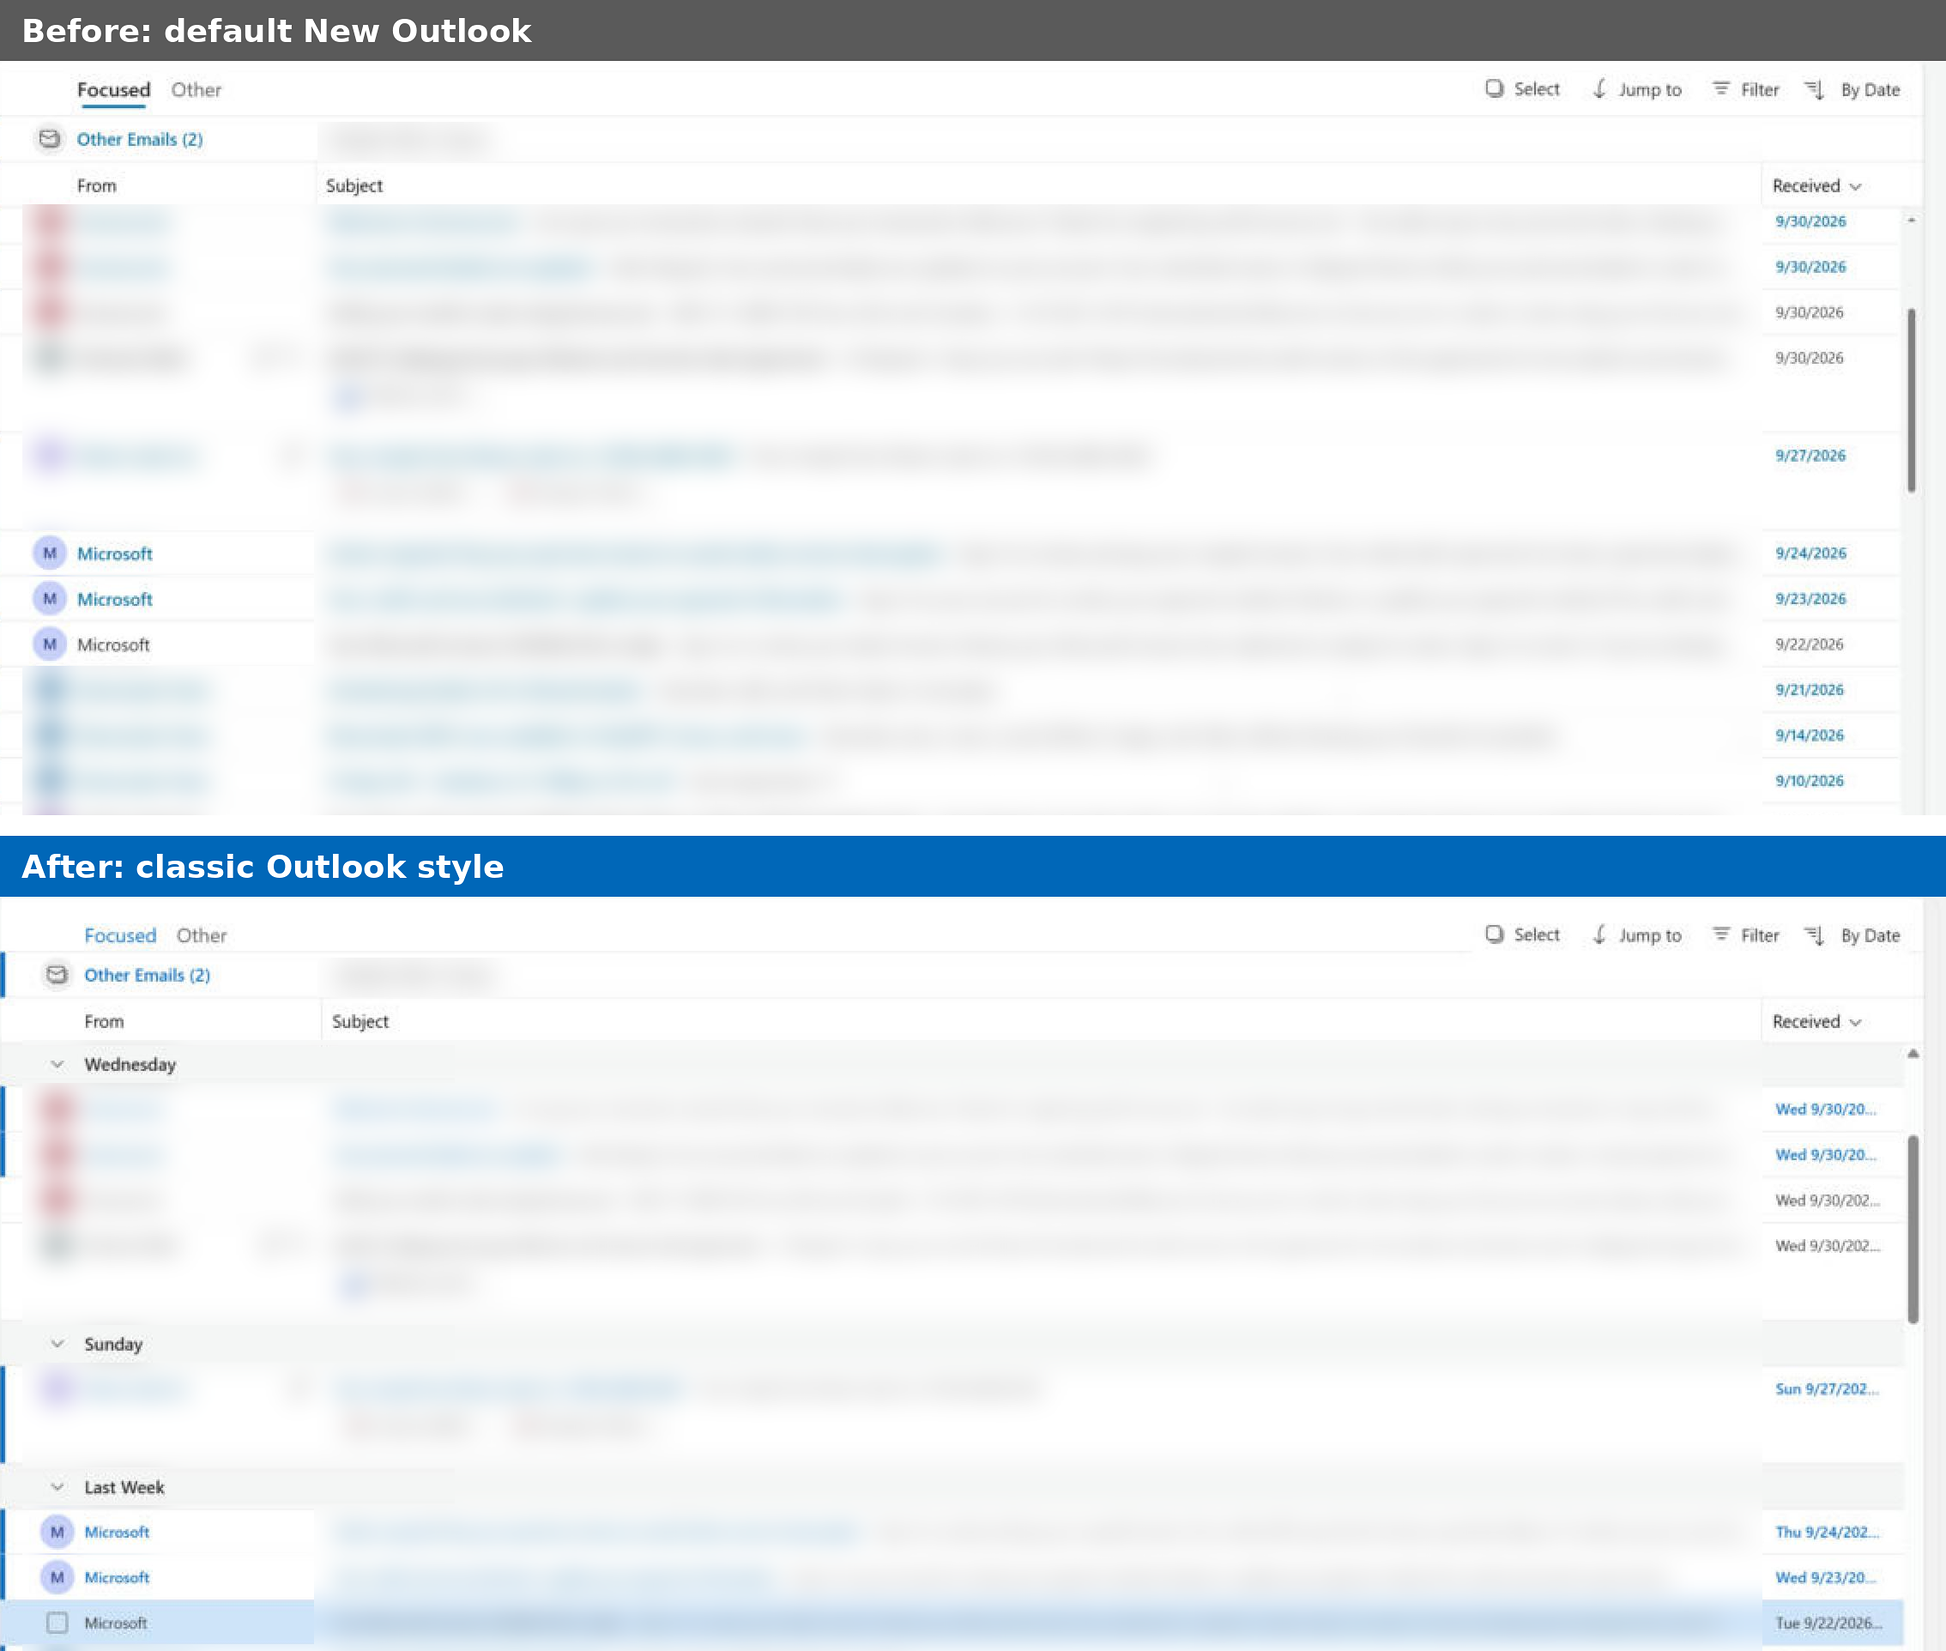Click date 9/10/2026 in Before panel
The height and width of the screenshot is (1651, 1946).
[1810, 781]
